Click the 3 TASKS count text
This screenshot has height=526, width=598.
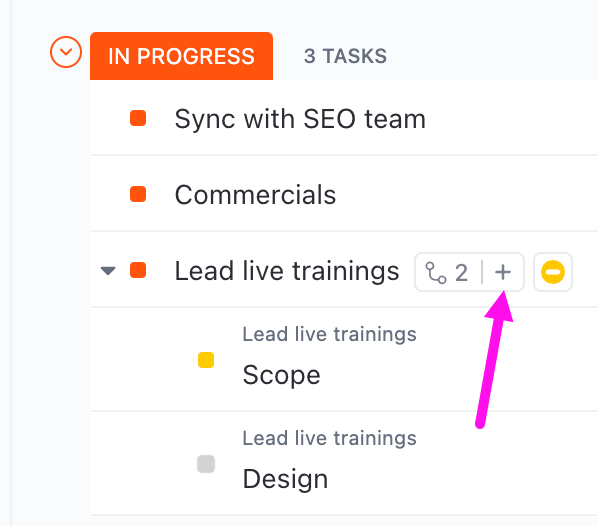click(x=345, y=56)
